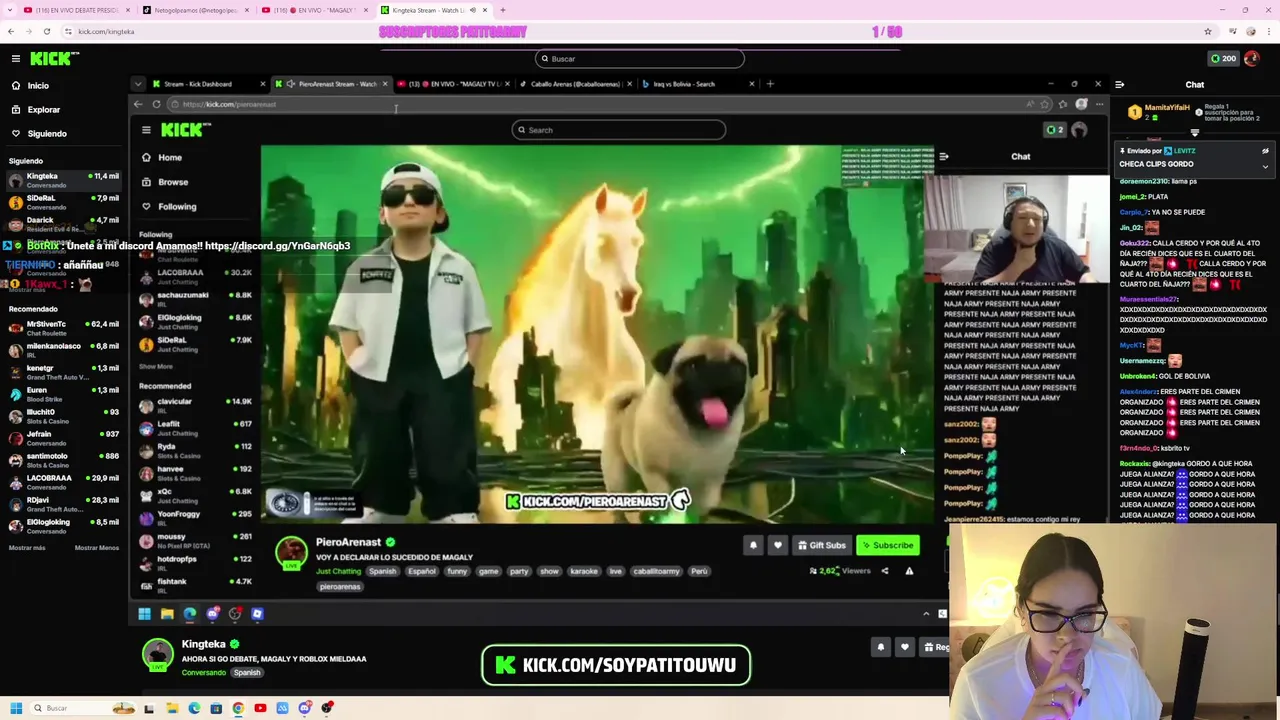The image size is (1280, 720).
Task: Collapse with Mostrar Menos in outer sidebar
Action: pos(97,548)
